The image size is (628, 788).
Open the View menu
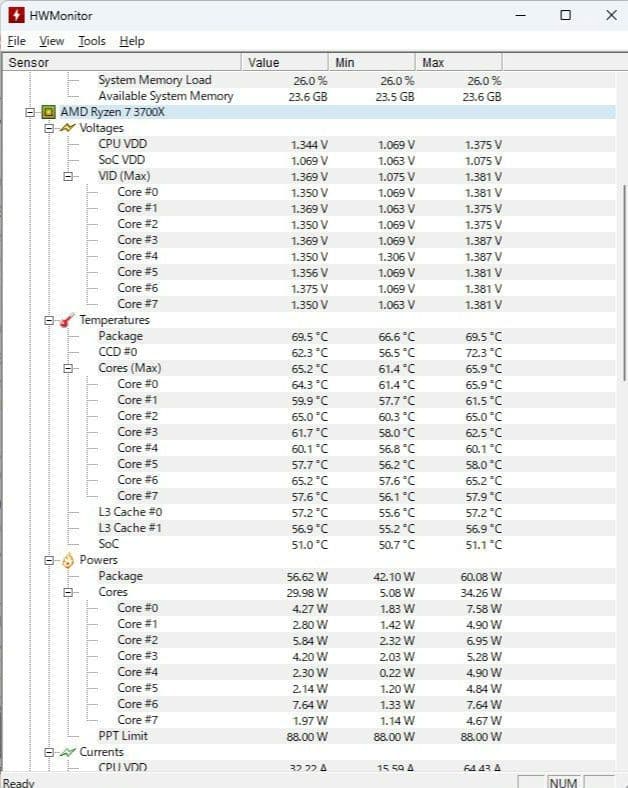pyautogui.click(x=51, y=41)
